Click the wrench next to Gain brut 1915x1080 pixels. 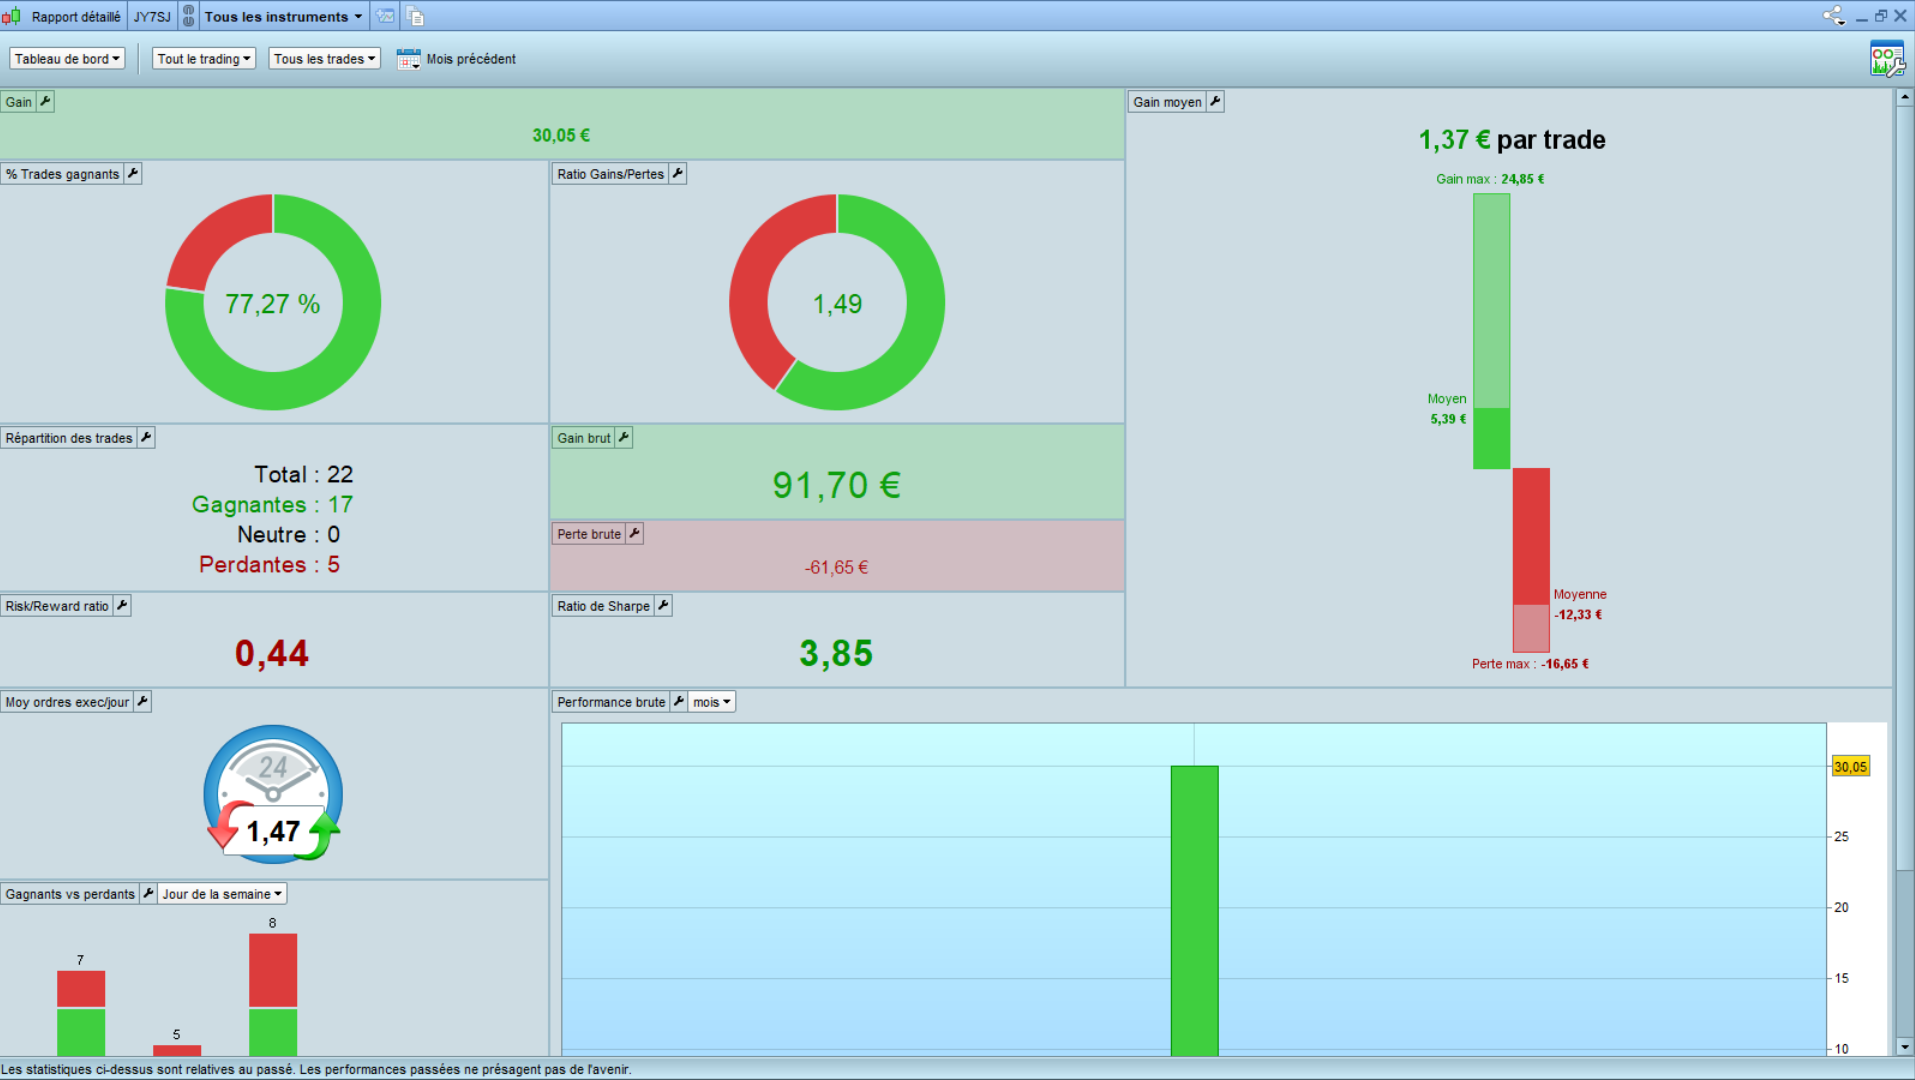[624, 438]
